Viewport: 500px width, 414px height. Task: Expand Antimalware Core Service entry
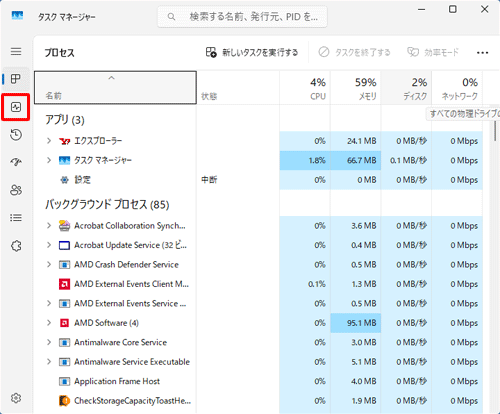click(x=49, y=342)
